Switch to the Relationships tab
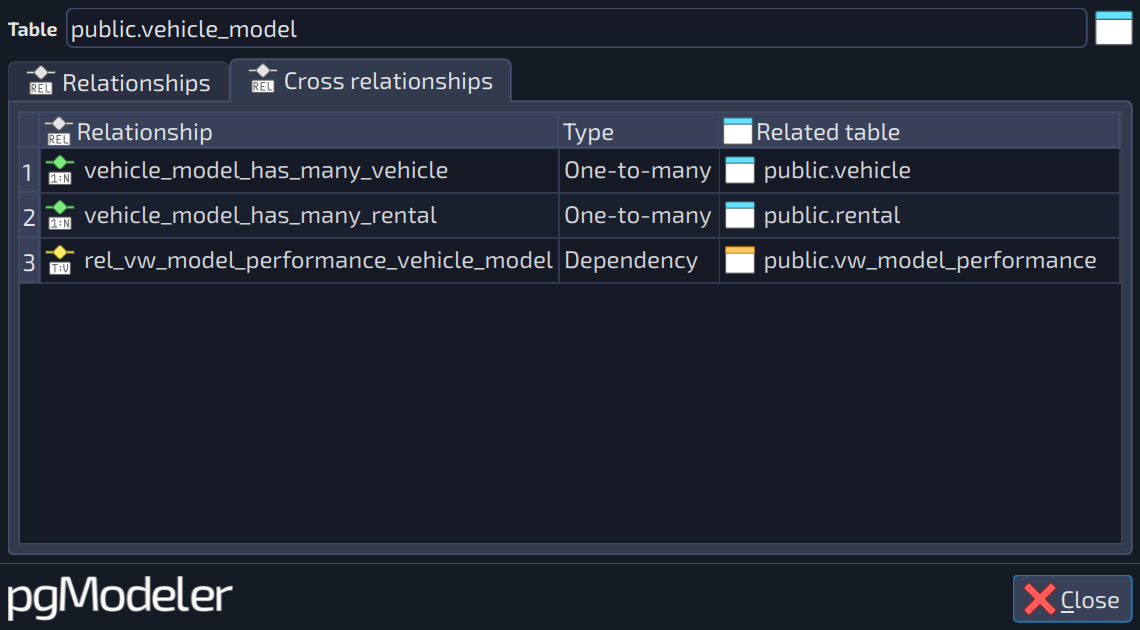 pos(119,82)
